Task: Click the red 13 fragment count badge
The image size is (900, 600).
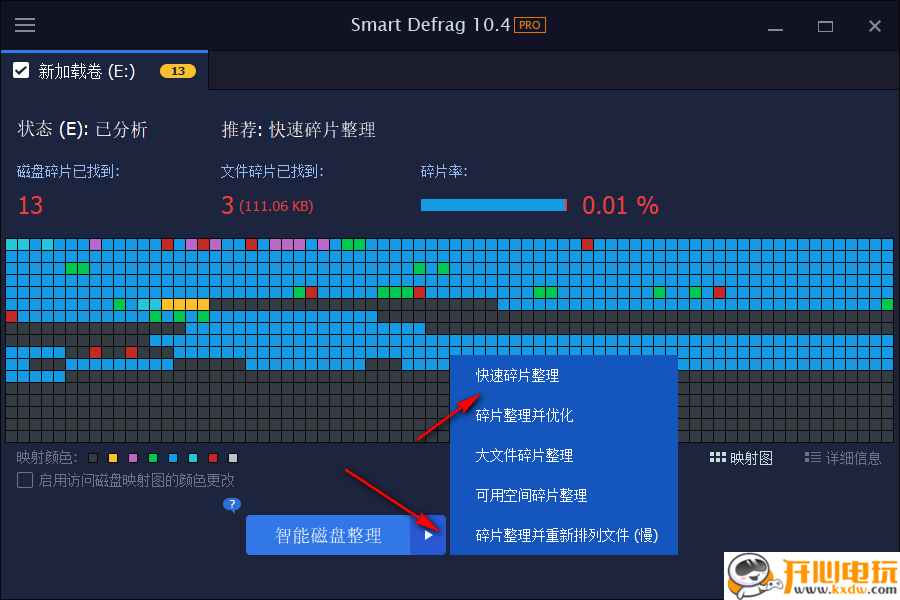Action: pos(177,71)
